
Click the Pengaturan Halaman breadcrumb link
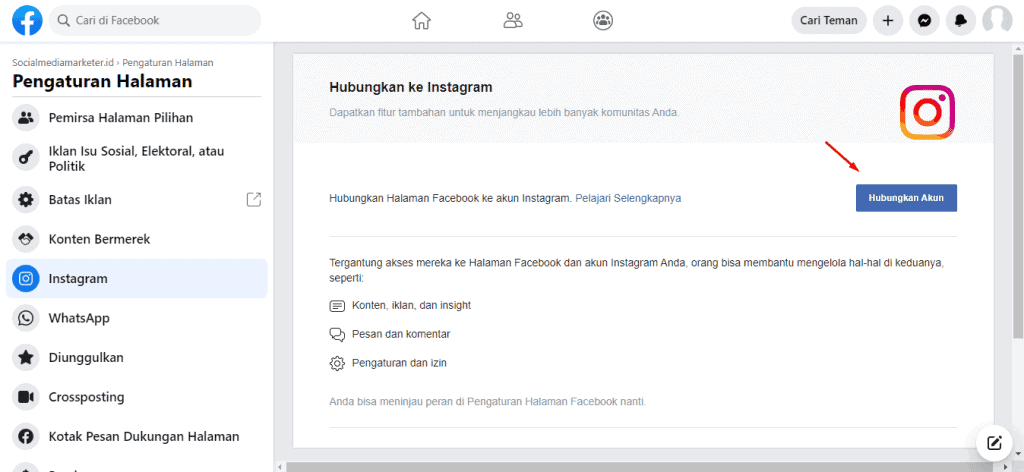click(168, 63)
